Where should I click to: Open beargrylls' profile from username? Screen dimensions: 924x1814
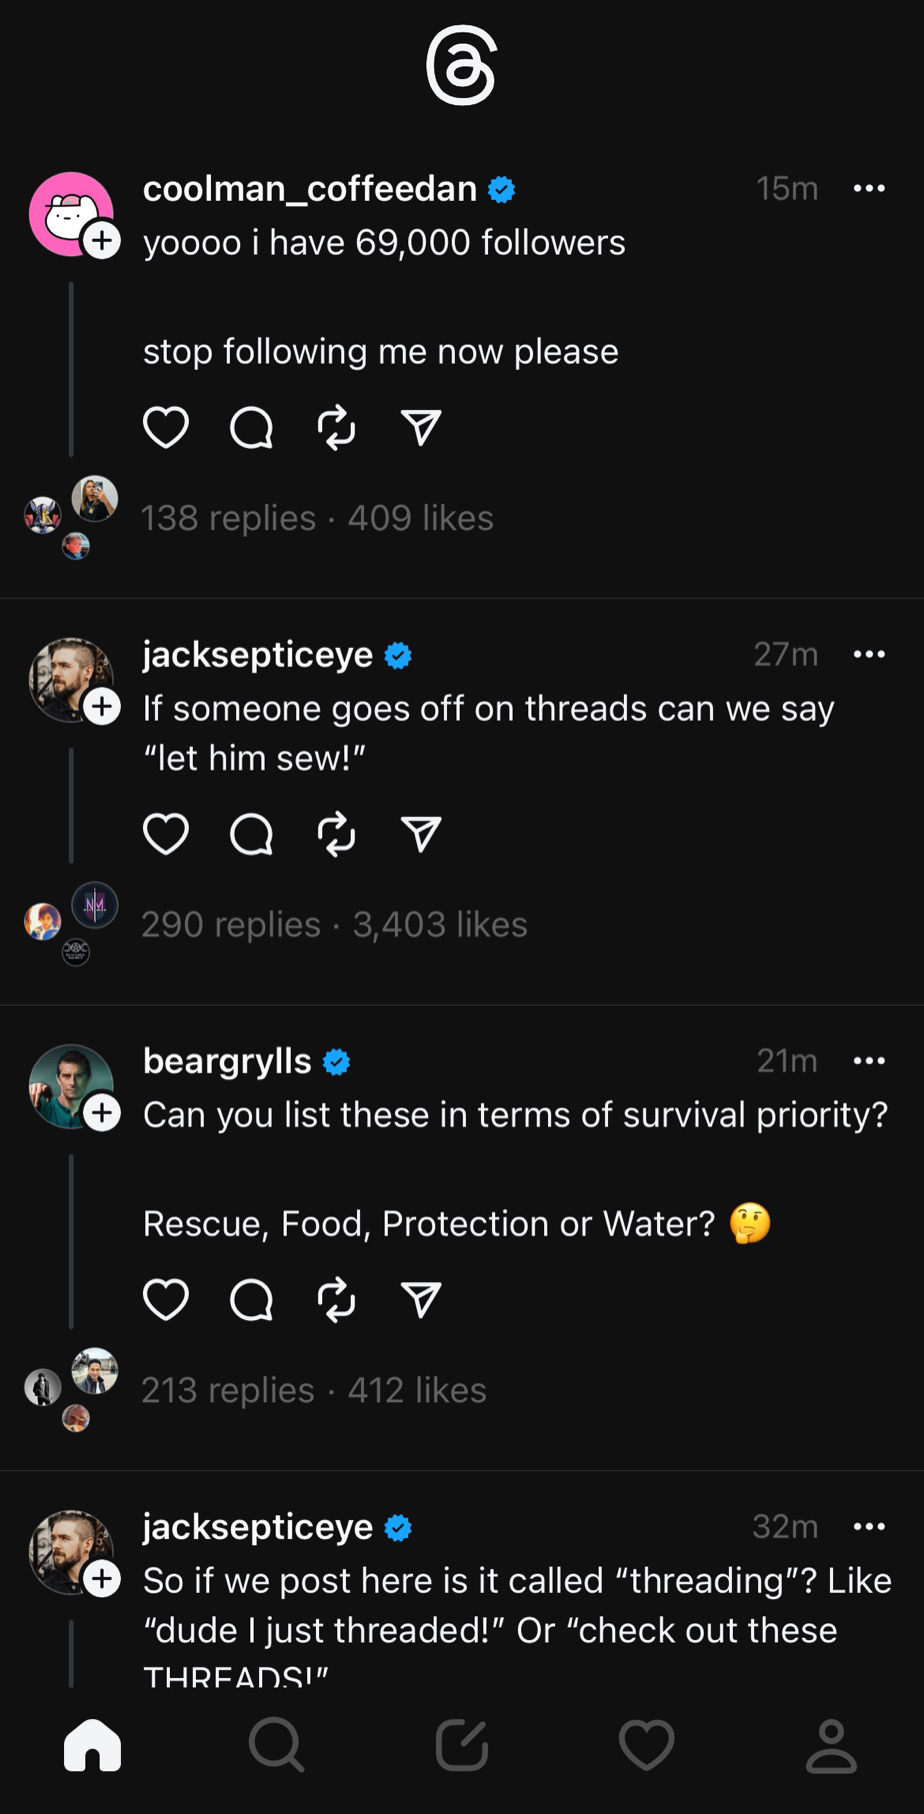227,1060
